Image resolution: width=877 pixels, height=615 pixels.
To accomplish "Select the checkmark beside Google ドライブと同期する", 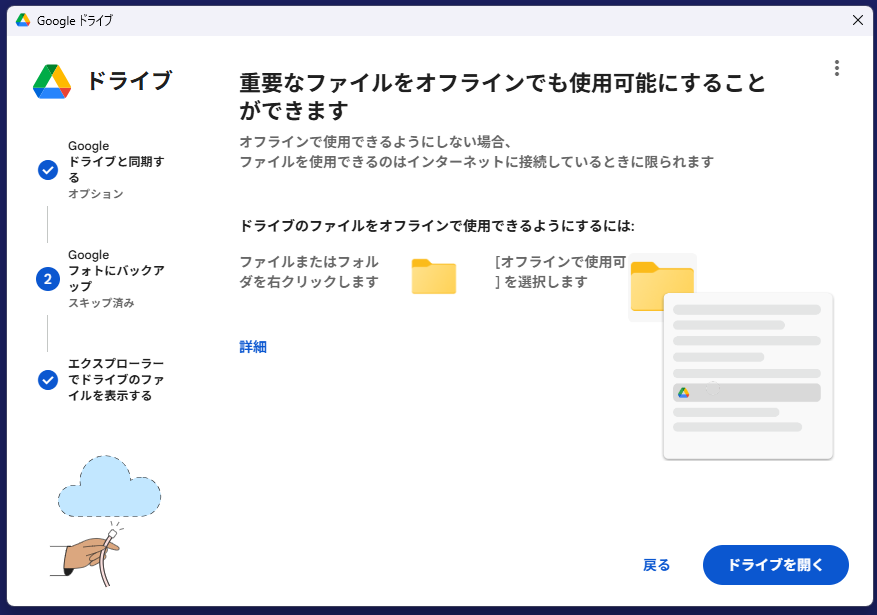I will click(x=47, y=170).
